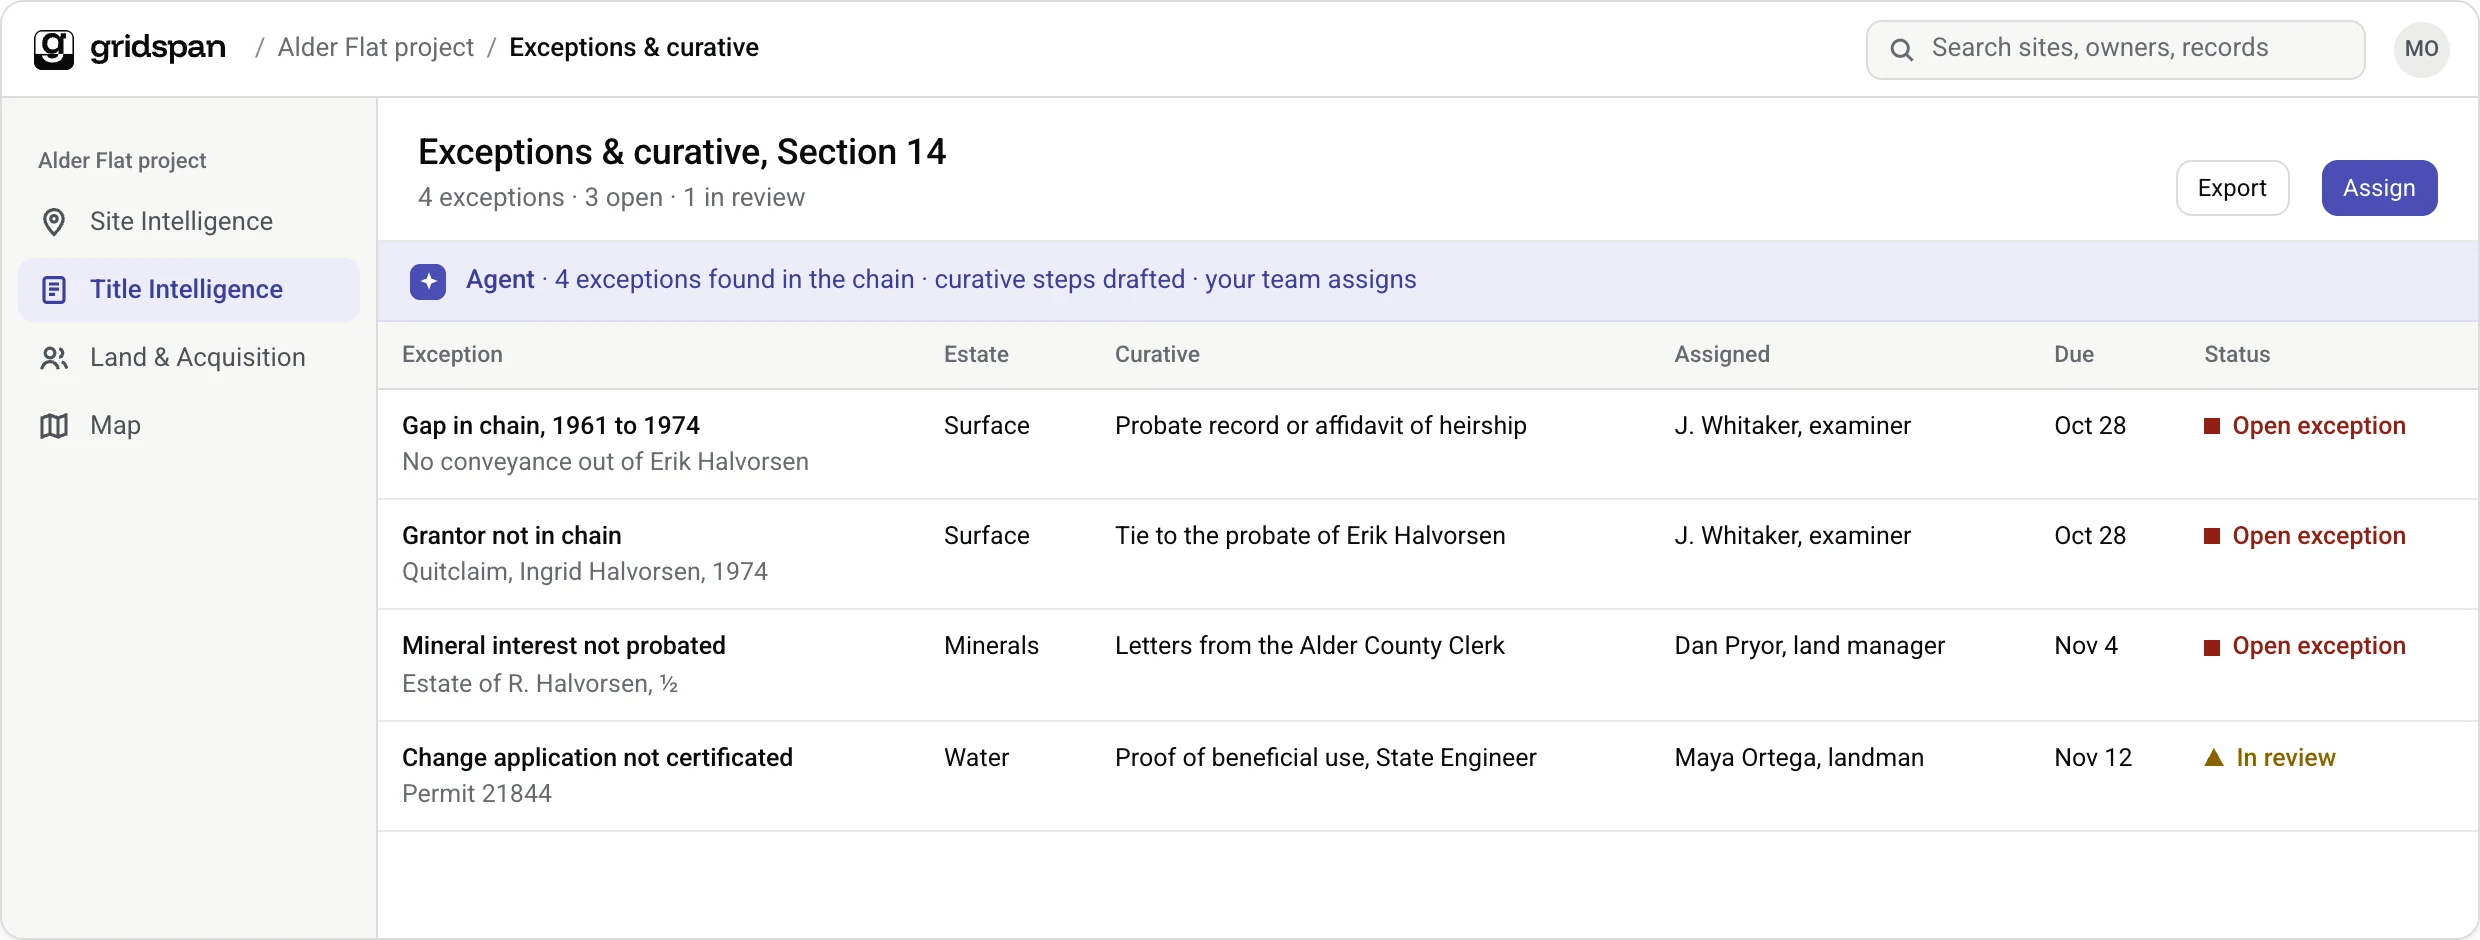This screenshot has height=940, width=2480.
Task: Click 'Maya Ortega, landman' cell
Action: [x=1799, y=758]
